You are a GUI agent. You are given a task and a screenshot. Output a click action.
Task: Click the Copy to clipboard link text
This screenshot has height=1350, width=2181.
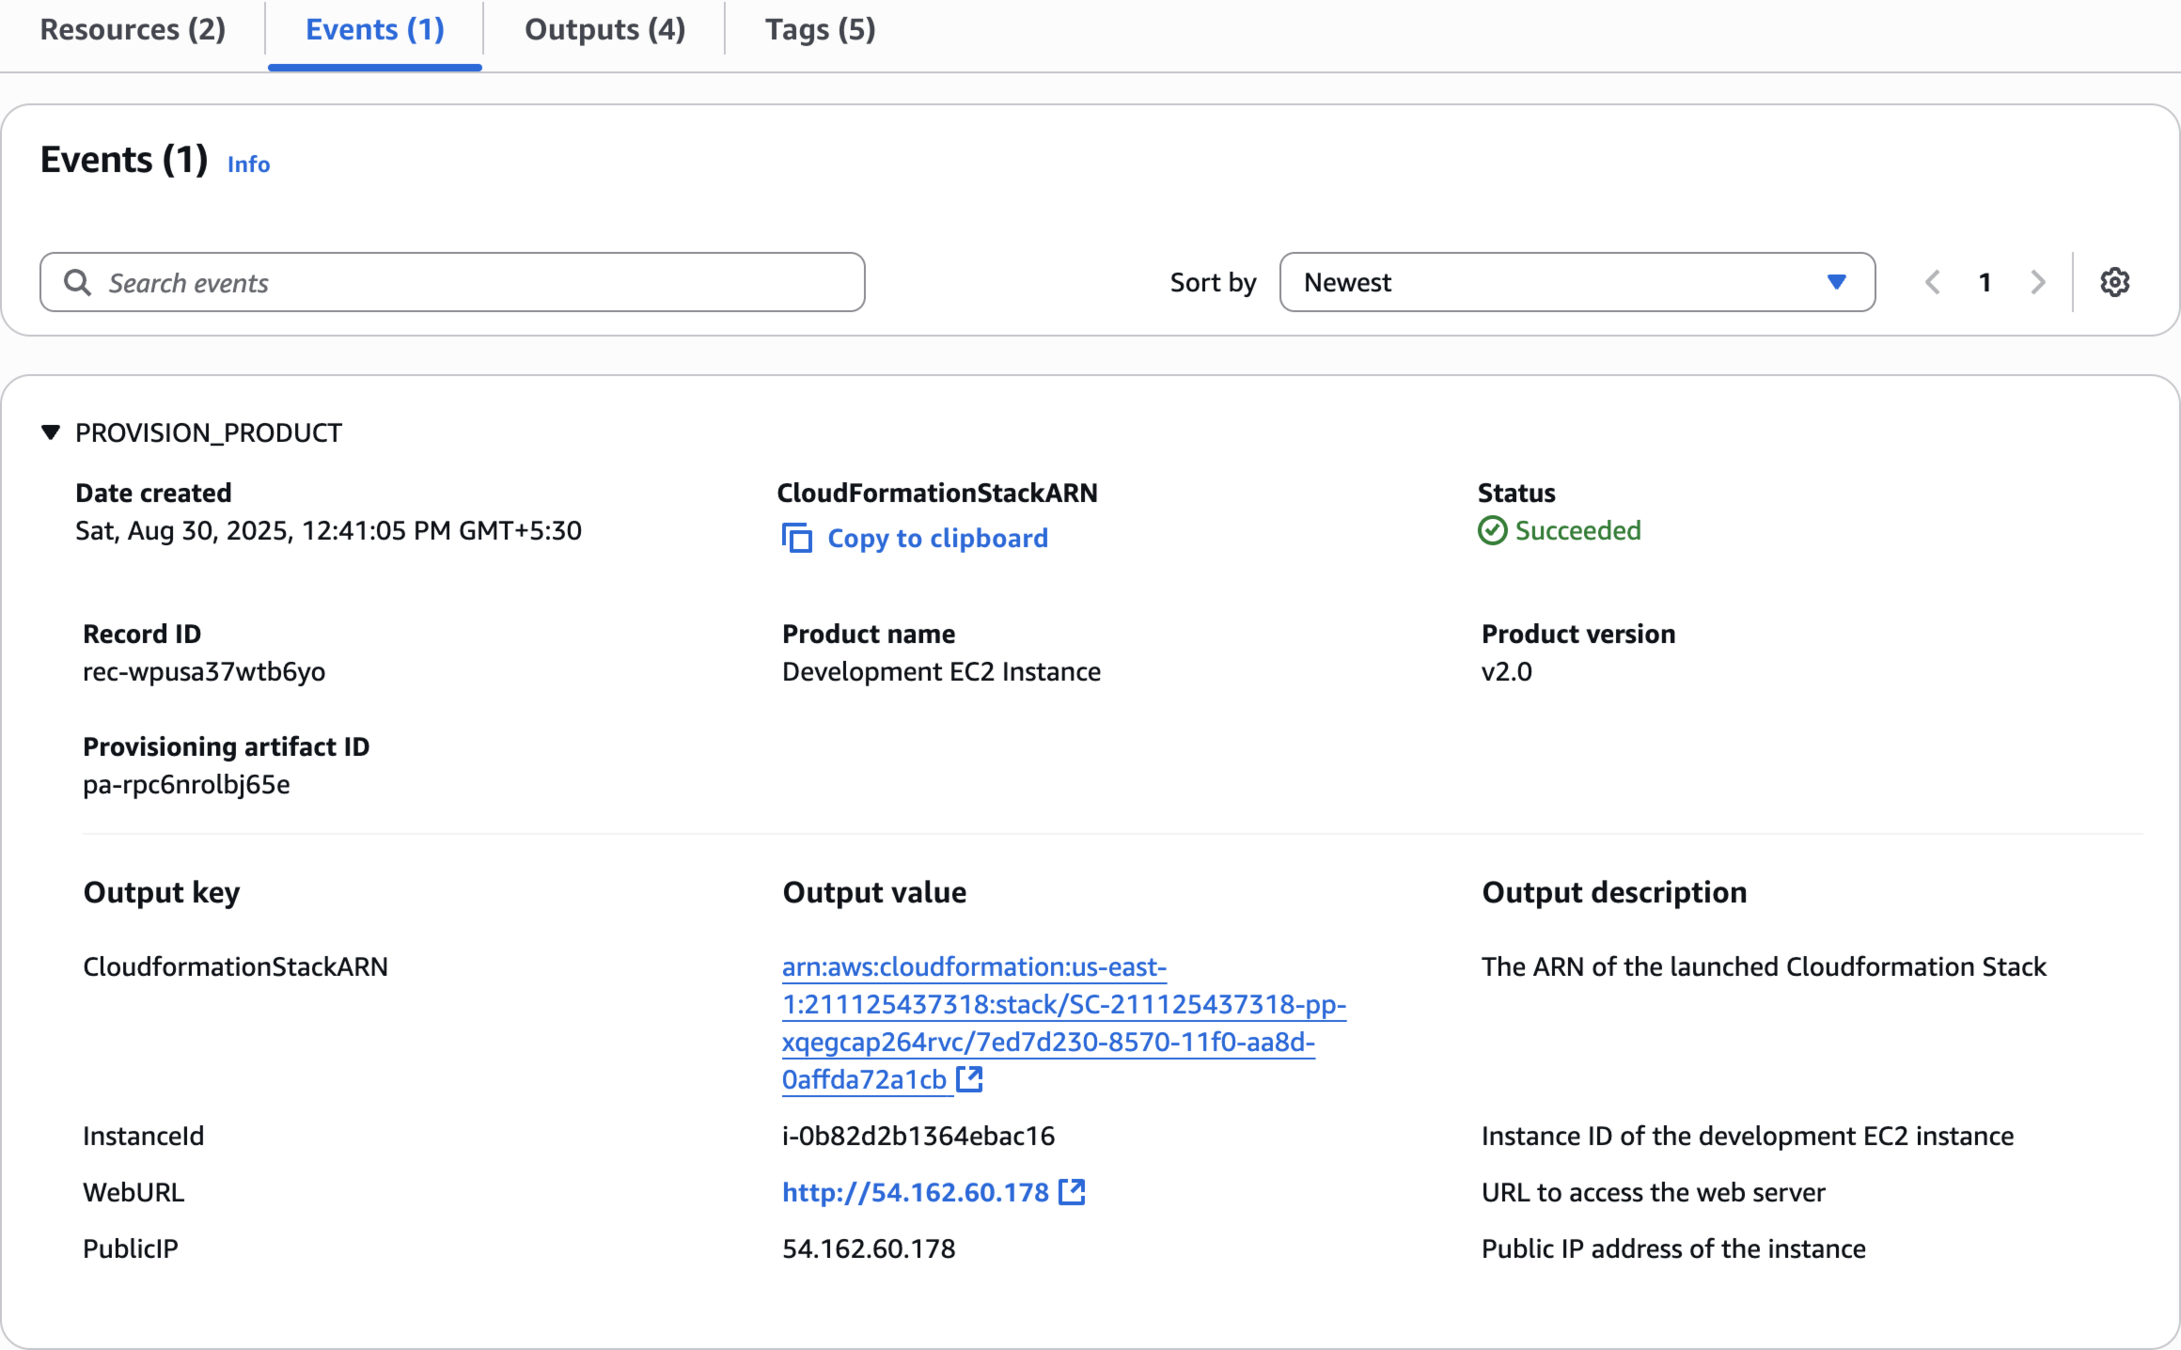point(937,538)
